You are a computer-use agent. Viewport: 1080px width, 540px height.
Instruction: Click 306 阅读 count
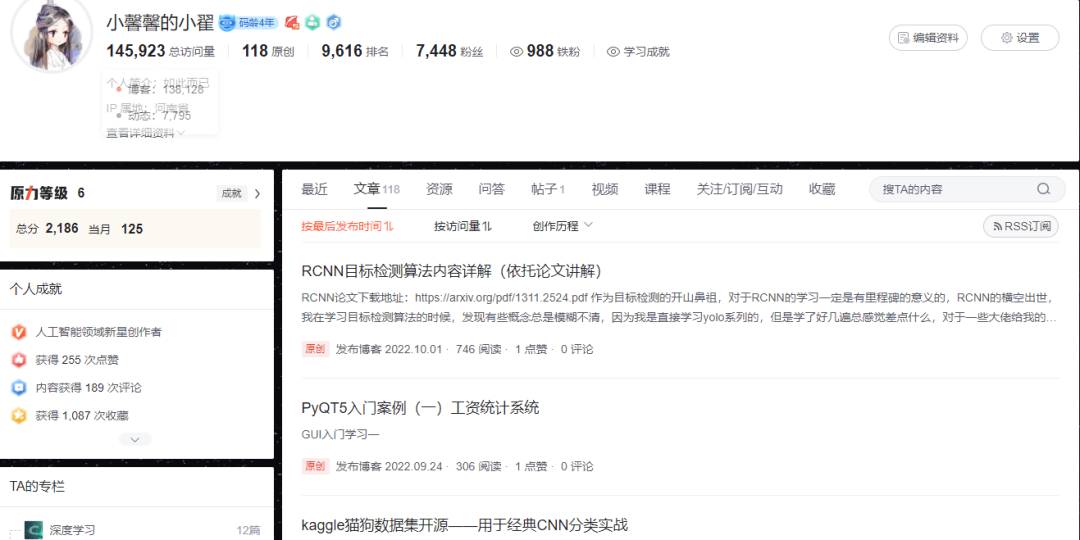[479, 466]
